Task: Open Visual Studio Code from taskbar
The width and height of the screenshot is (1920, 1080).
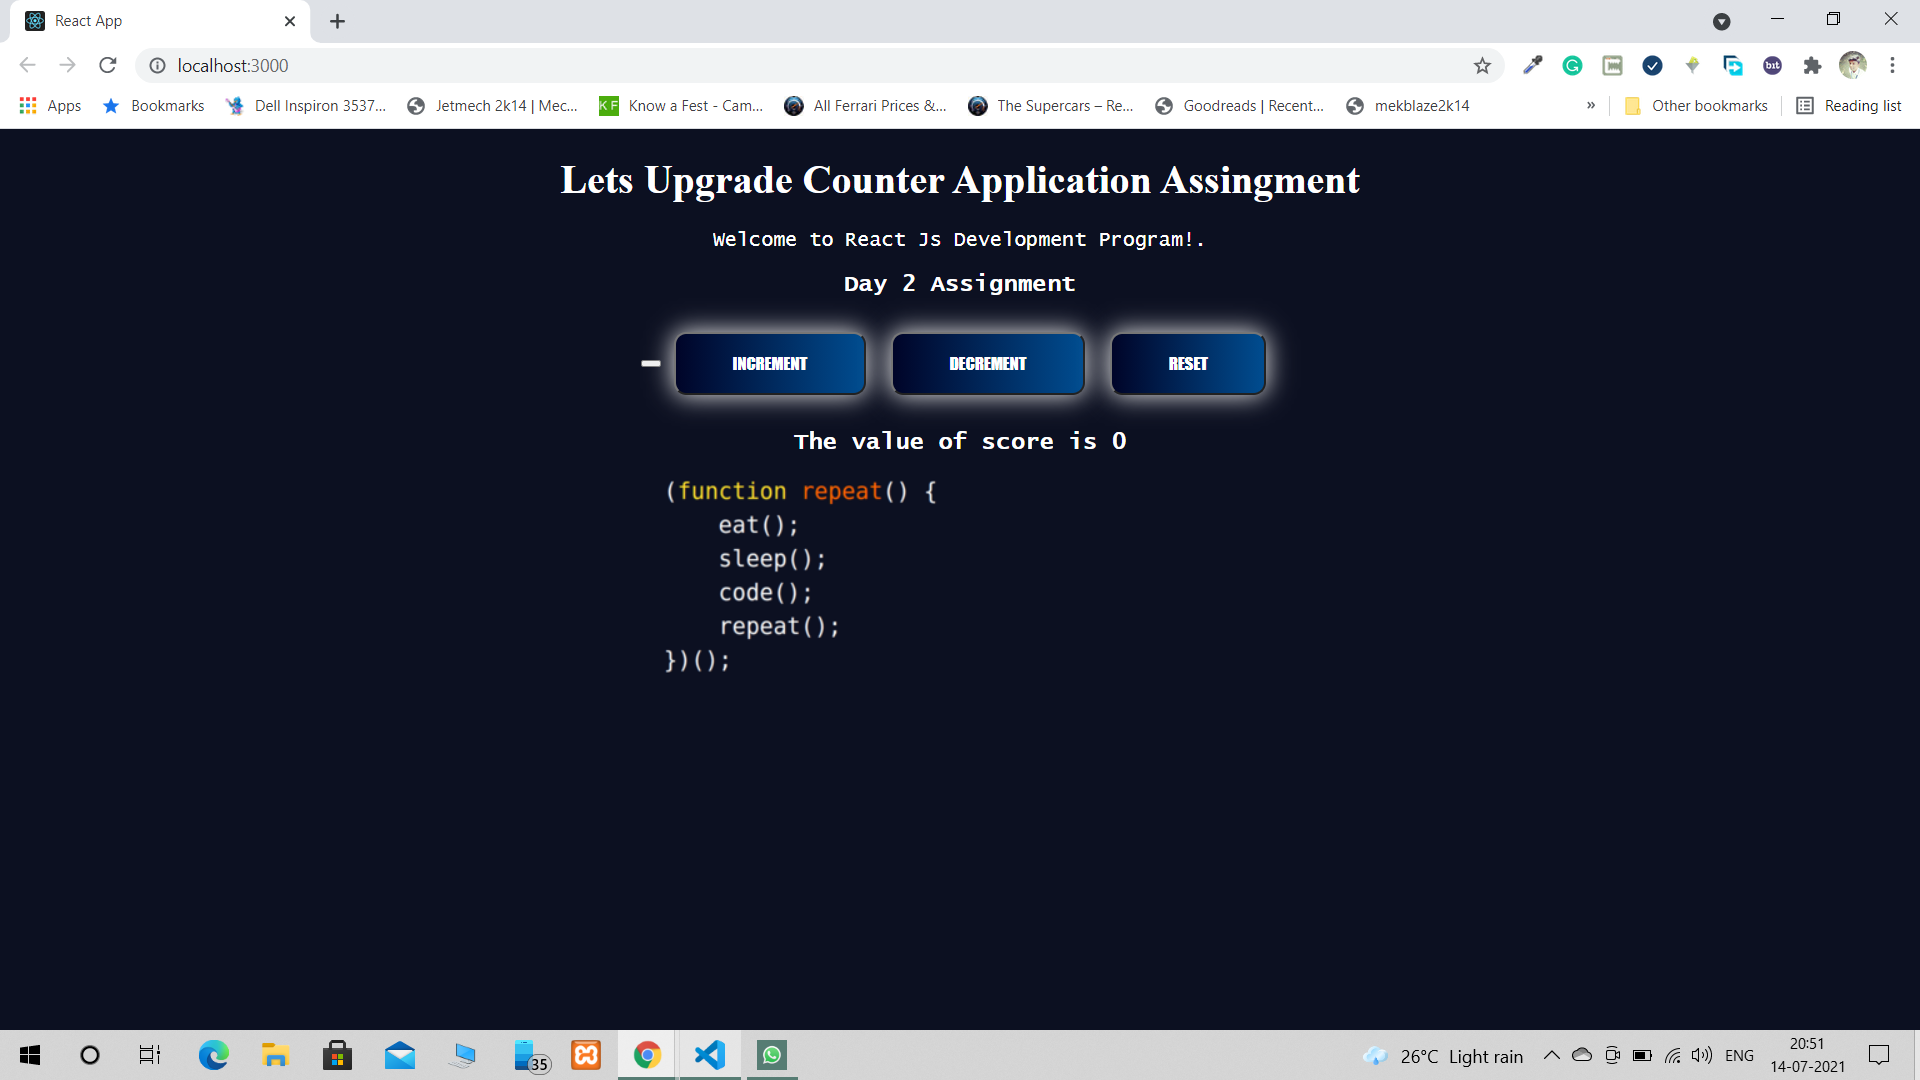Action: point(709,1055)
